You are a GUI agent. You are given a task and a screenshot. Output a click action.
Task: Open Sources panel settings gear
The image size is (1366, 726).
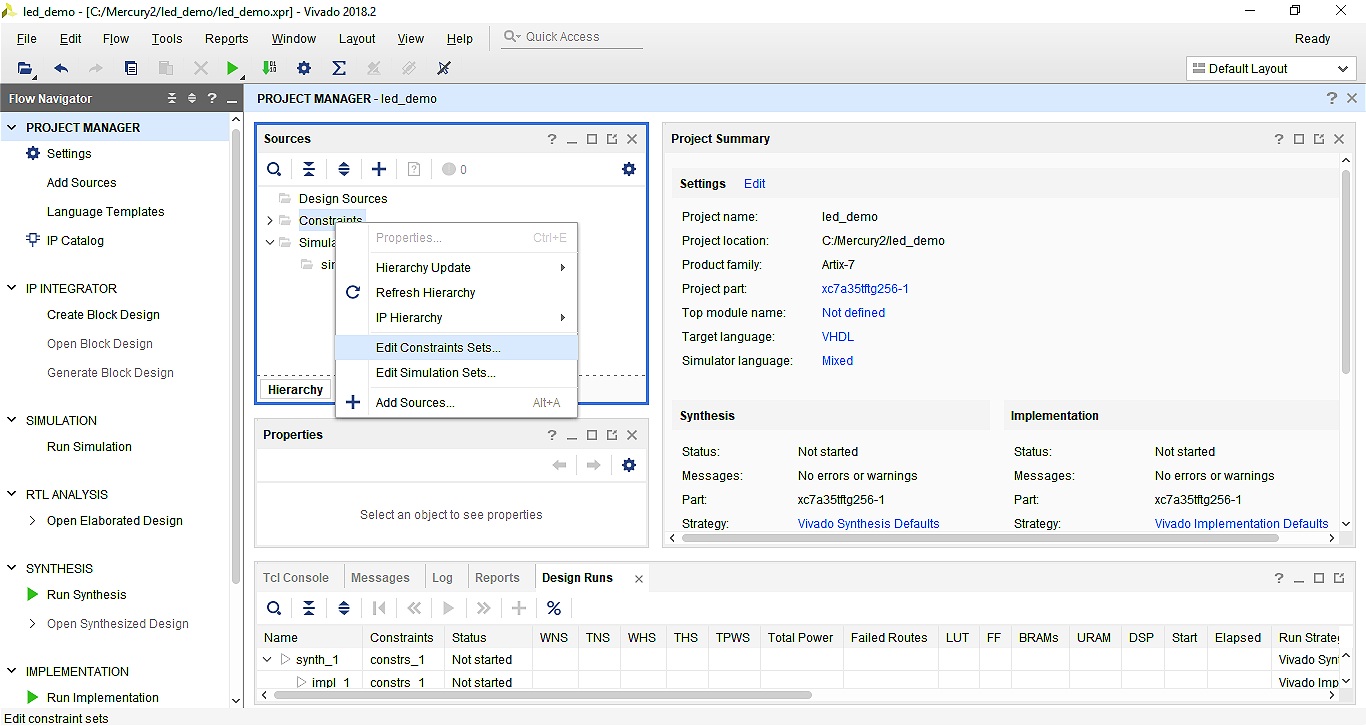coord(629,169)
